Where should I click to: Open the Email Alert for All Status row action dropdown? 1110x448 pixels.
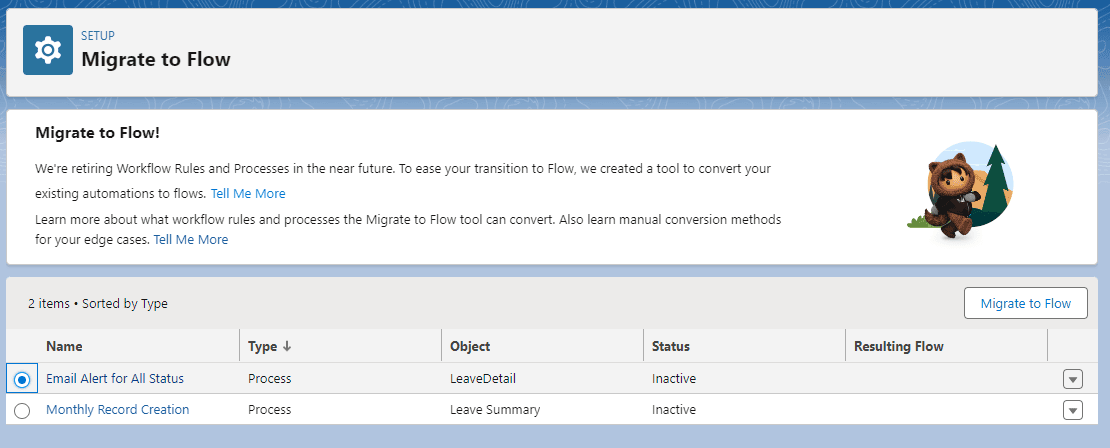(1072, 379)
